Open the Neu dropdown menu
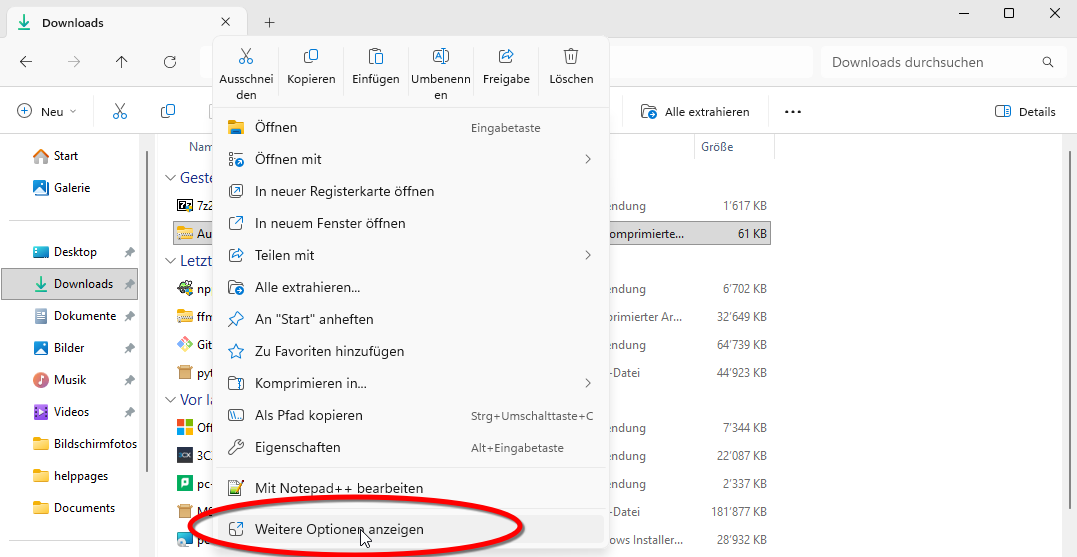This screenshot has height=557, width=1077. [x=47, y=111]
